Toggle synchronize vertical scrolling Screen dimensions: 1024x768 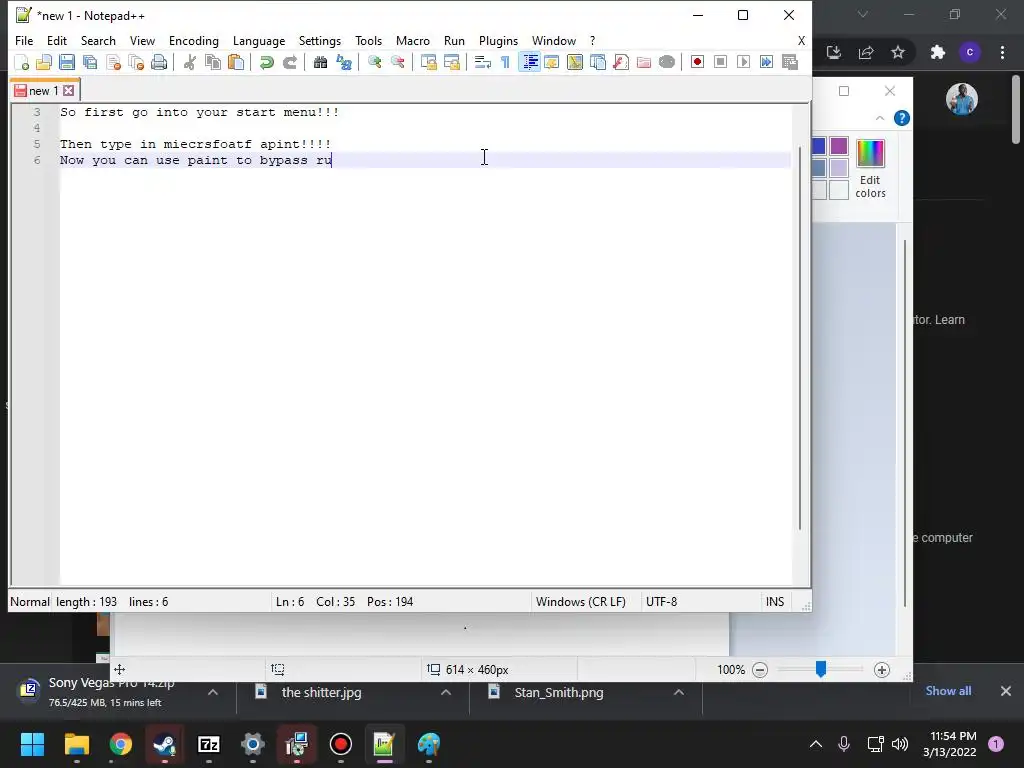[x=428, y=62]
